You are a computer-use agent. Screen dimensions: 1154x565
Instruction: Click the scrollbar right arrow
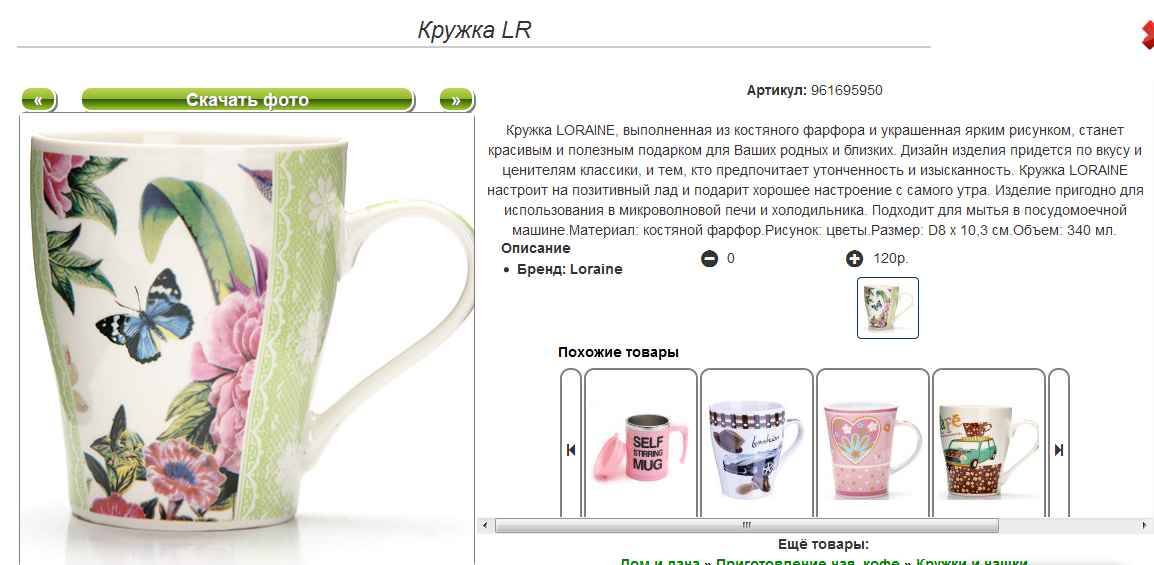tap(1147, 525)
